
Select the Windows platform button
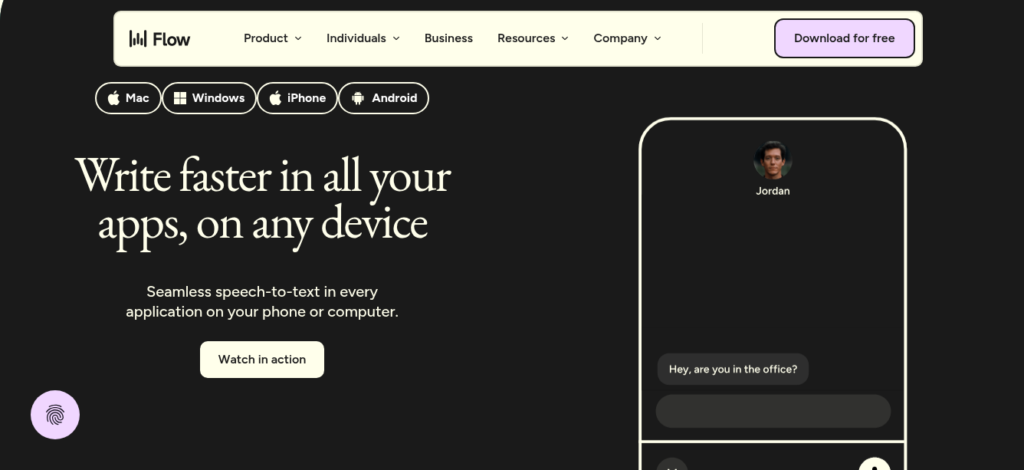[209, 98]
